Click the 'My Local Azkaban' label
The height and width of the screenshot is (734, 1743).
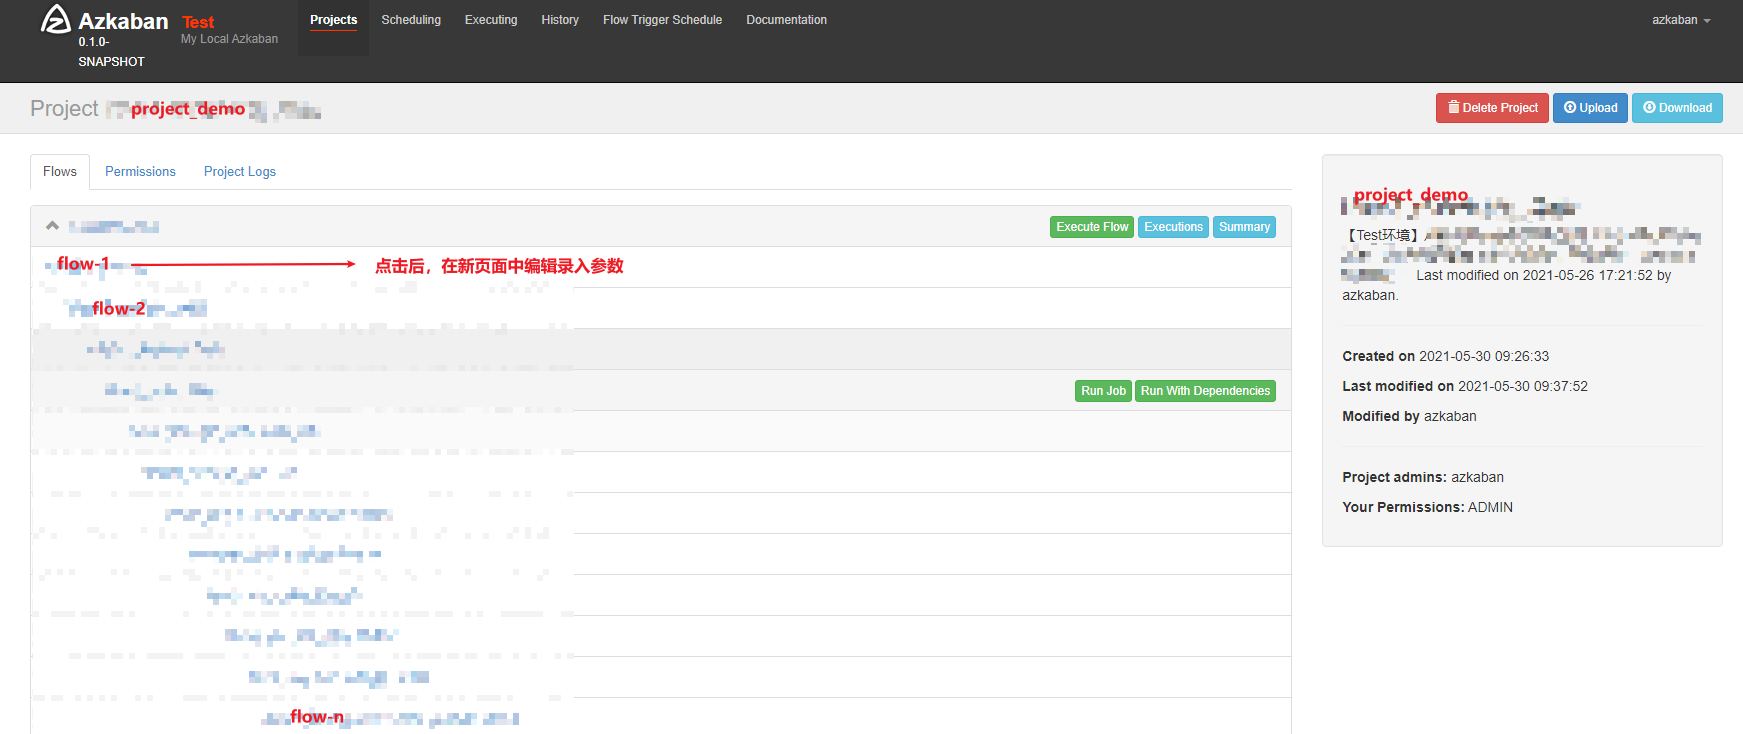229,39
